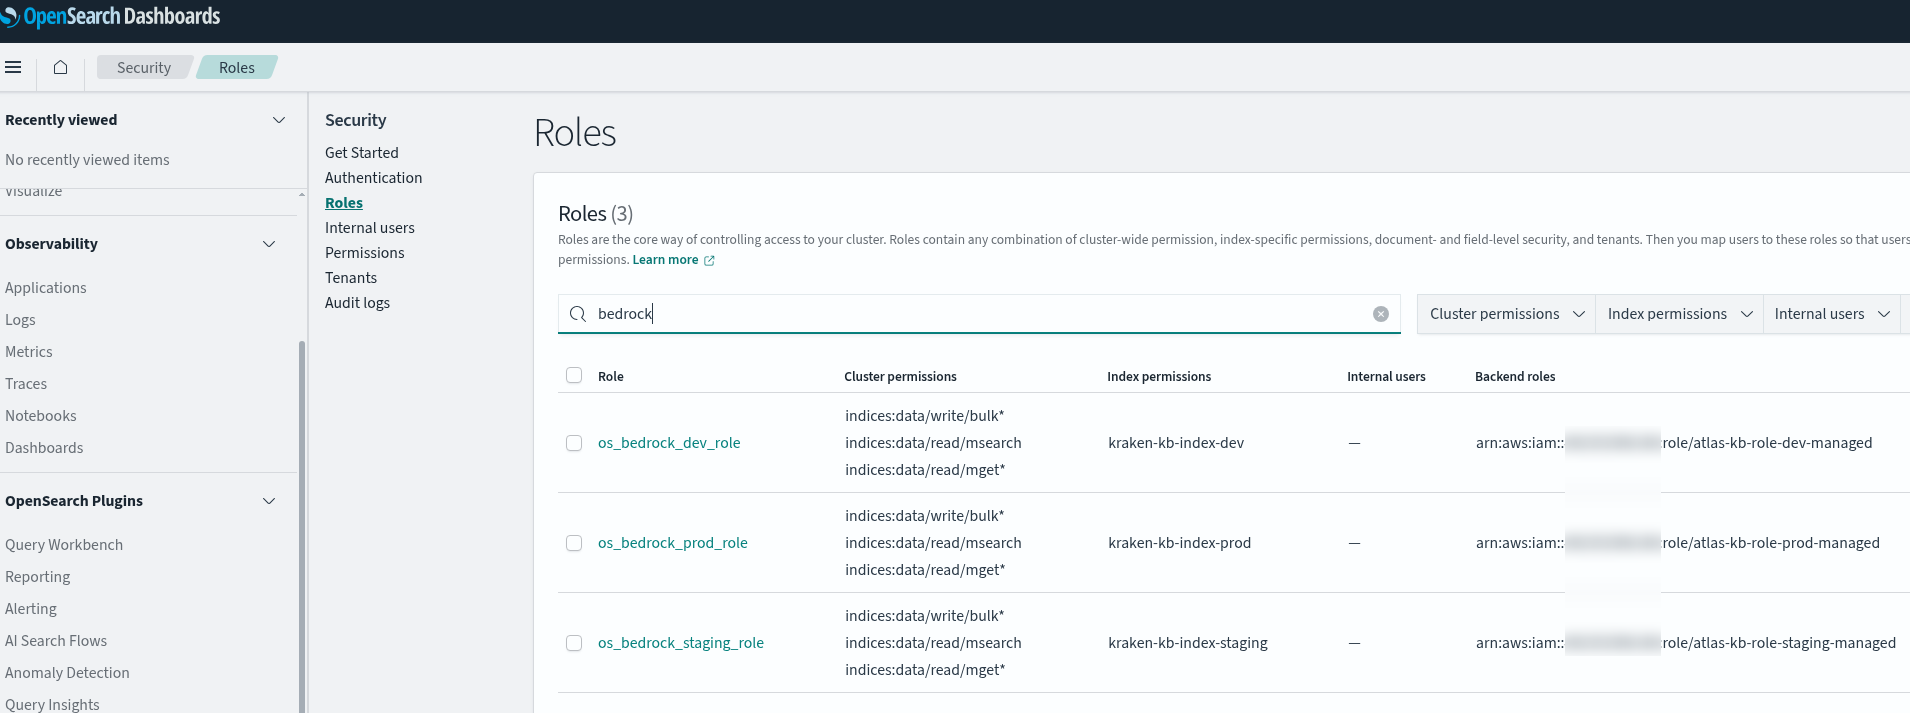Click role/atlas-kb-role-staging-managed backend role text

tap(1779, 643)
